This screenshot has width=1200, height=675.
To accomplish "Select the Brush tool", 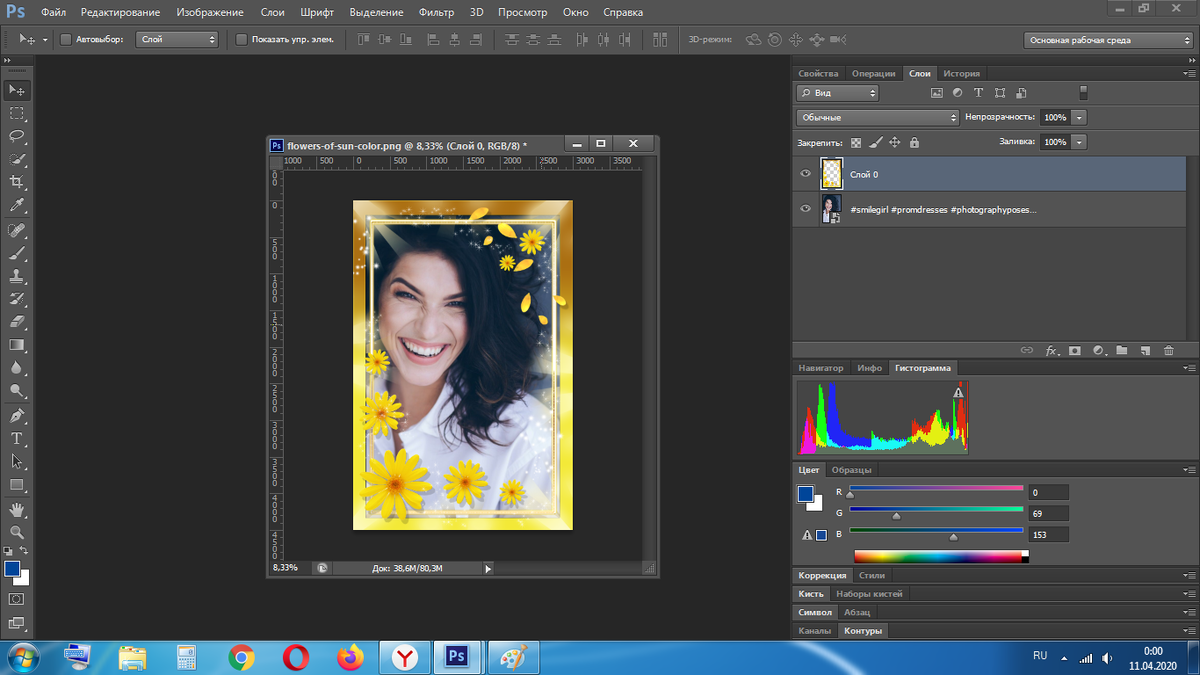I will point(17,253).
